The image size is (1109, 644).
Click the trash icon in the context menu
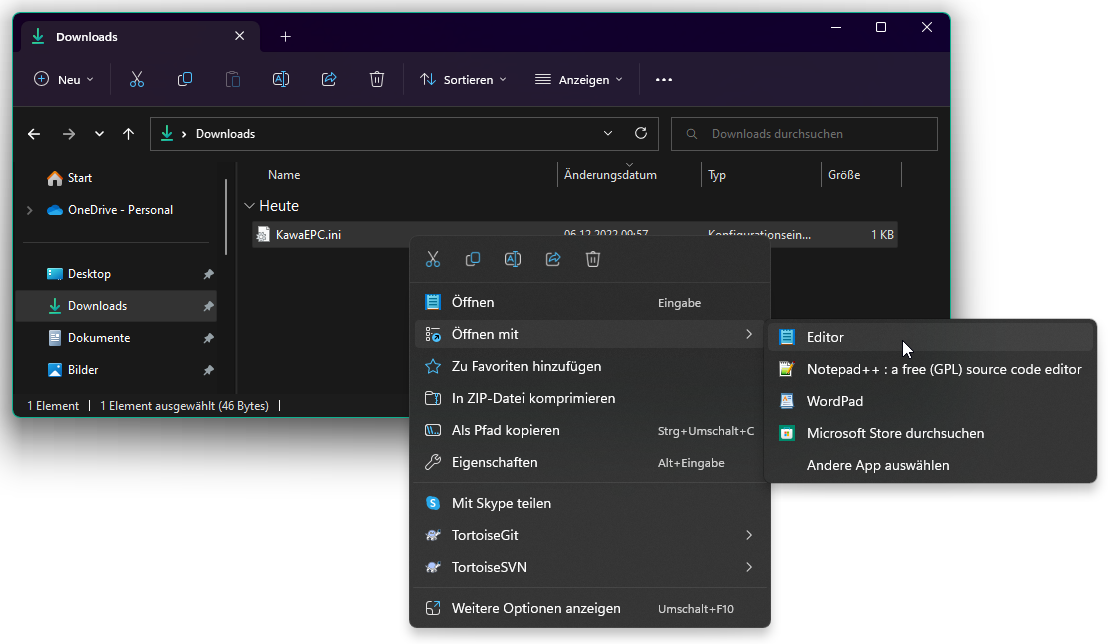coord(593,259)
